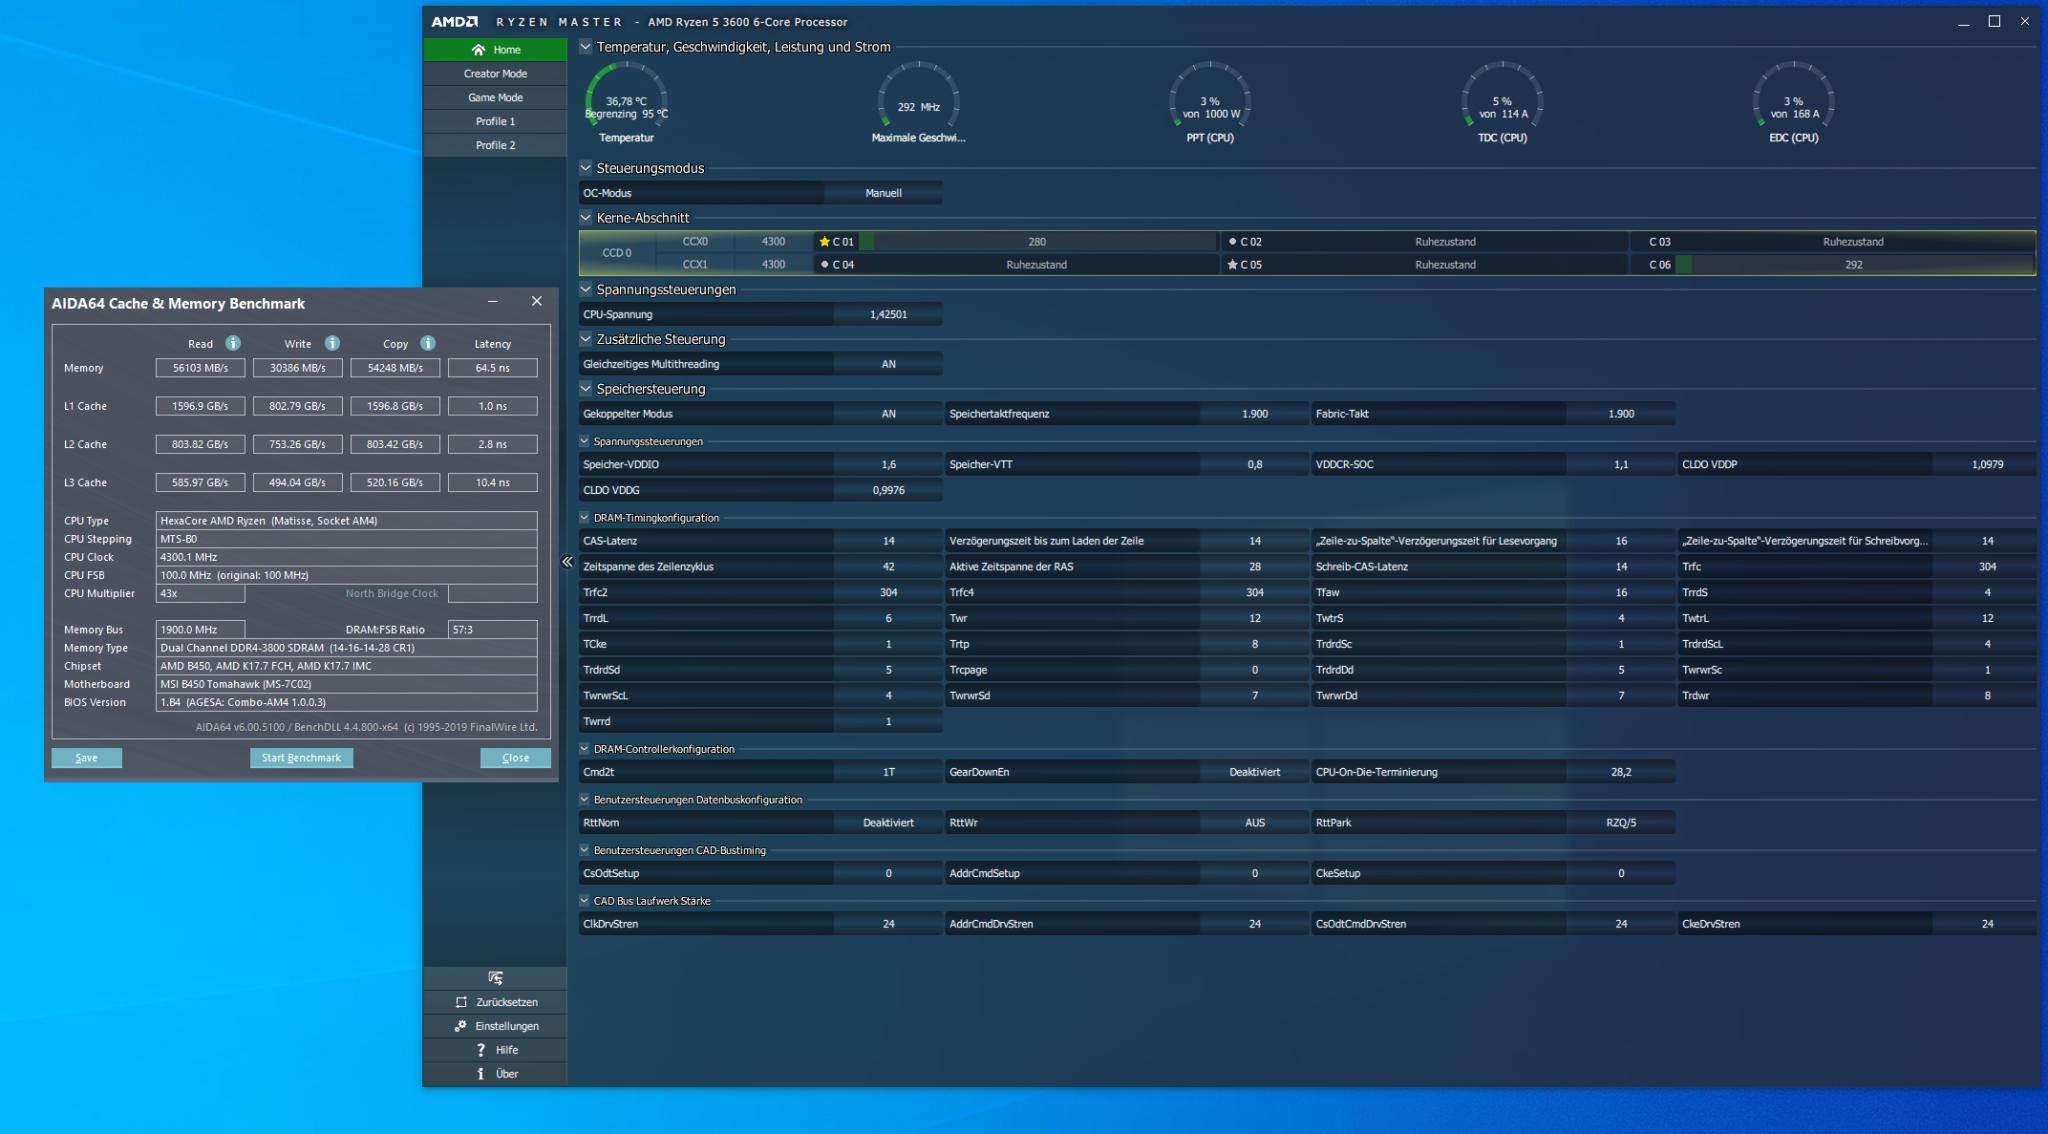Click the detach view icon above Zurücksetzen
2048x1134 pixels.
click(495, 978)
